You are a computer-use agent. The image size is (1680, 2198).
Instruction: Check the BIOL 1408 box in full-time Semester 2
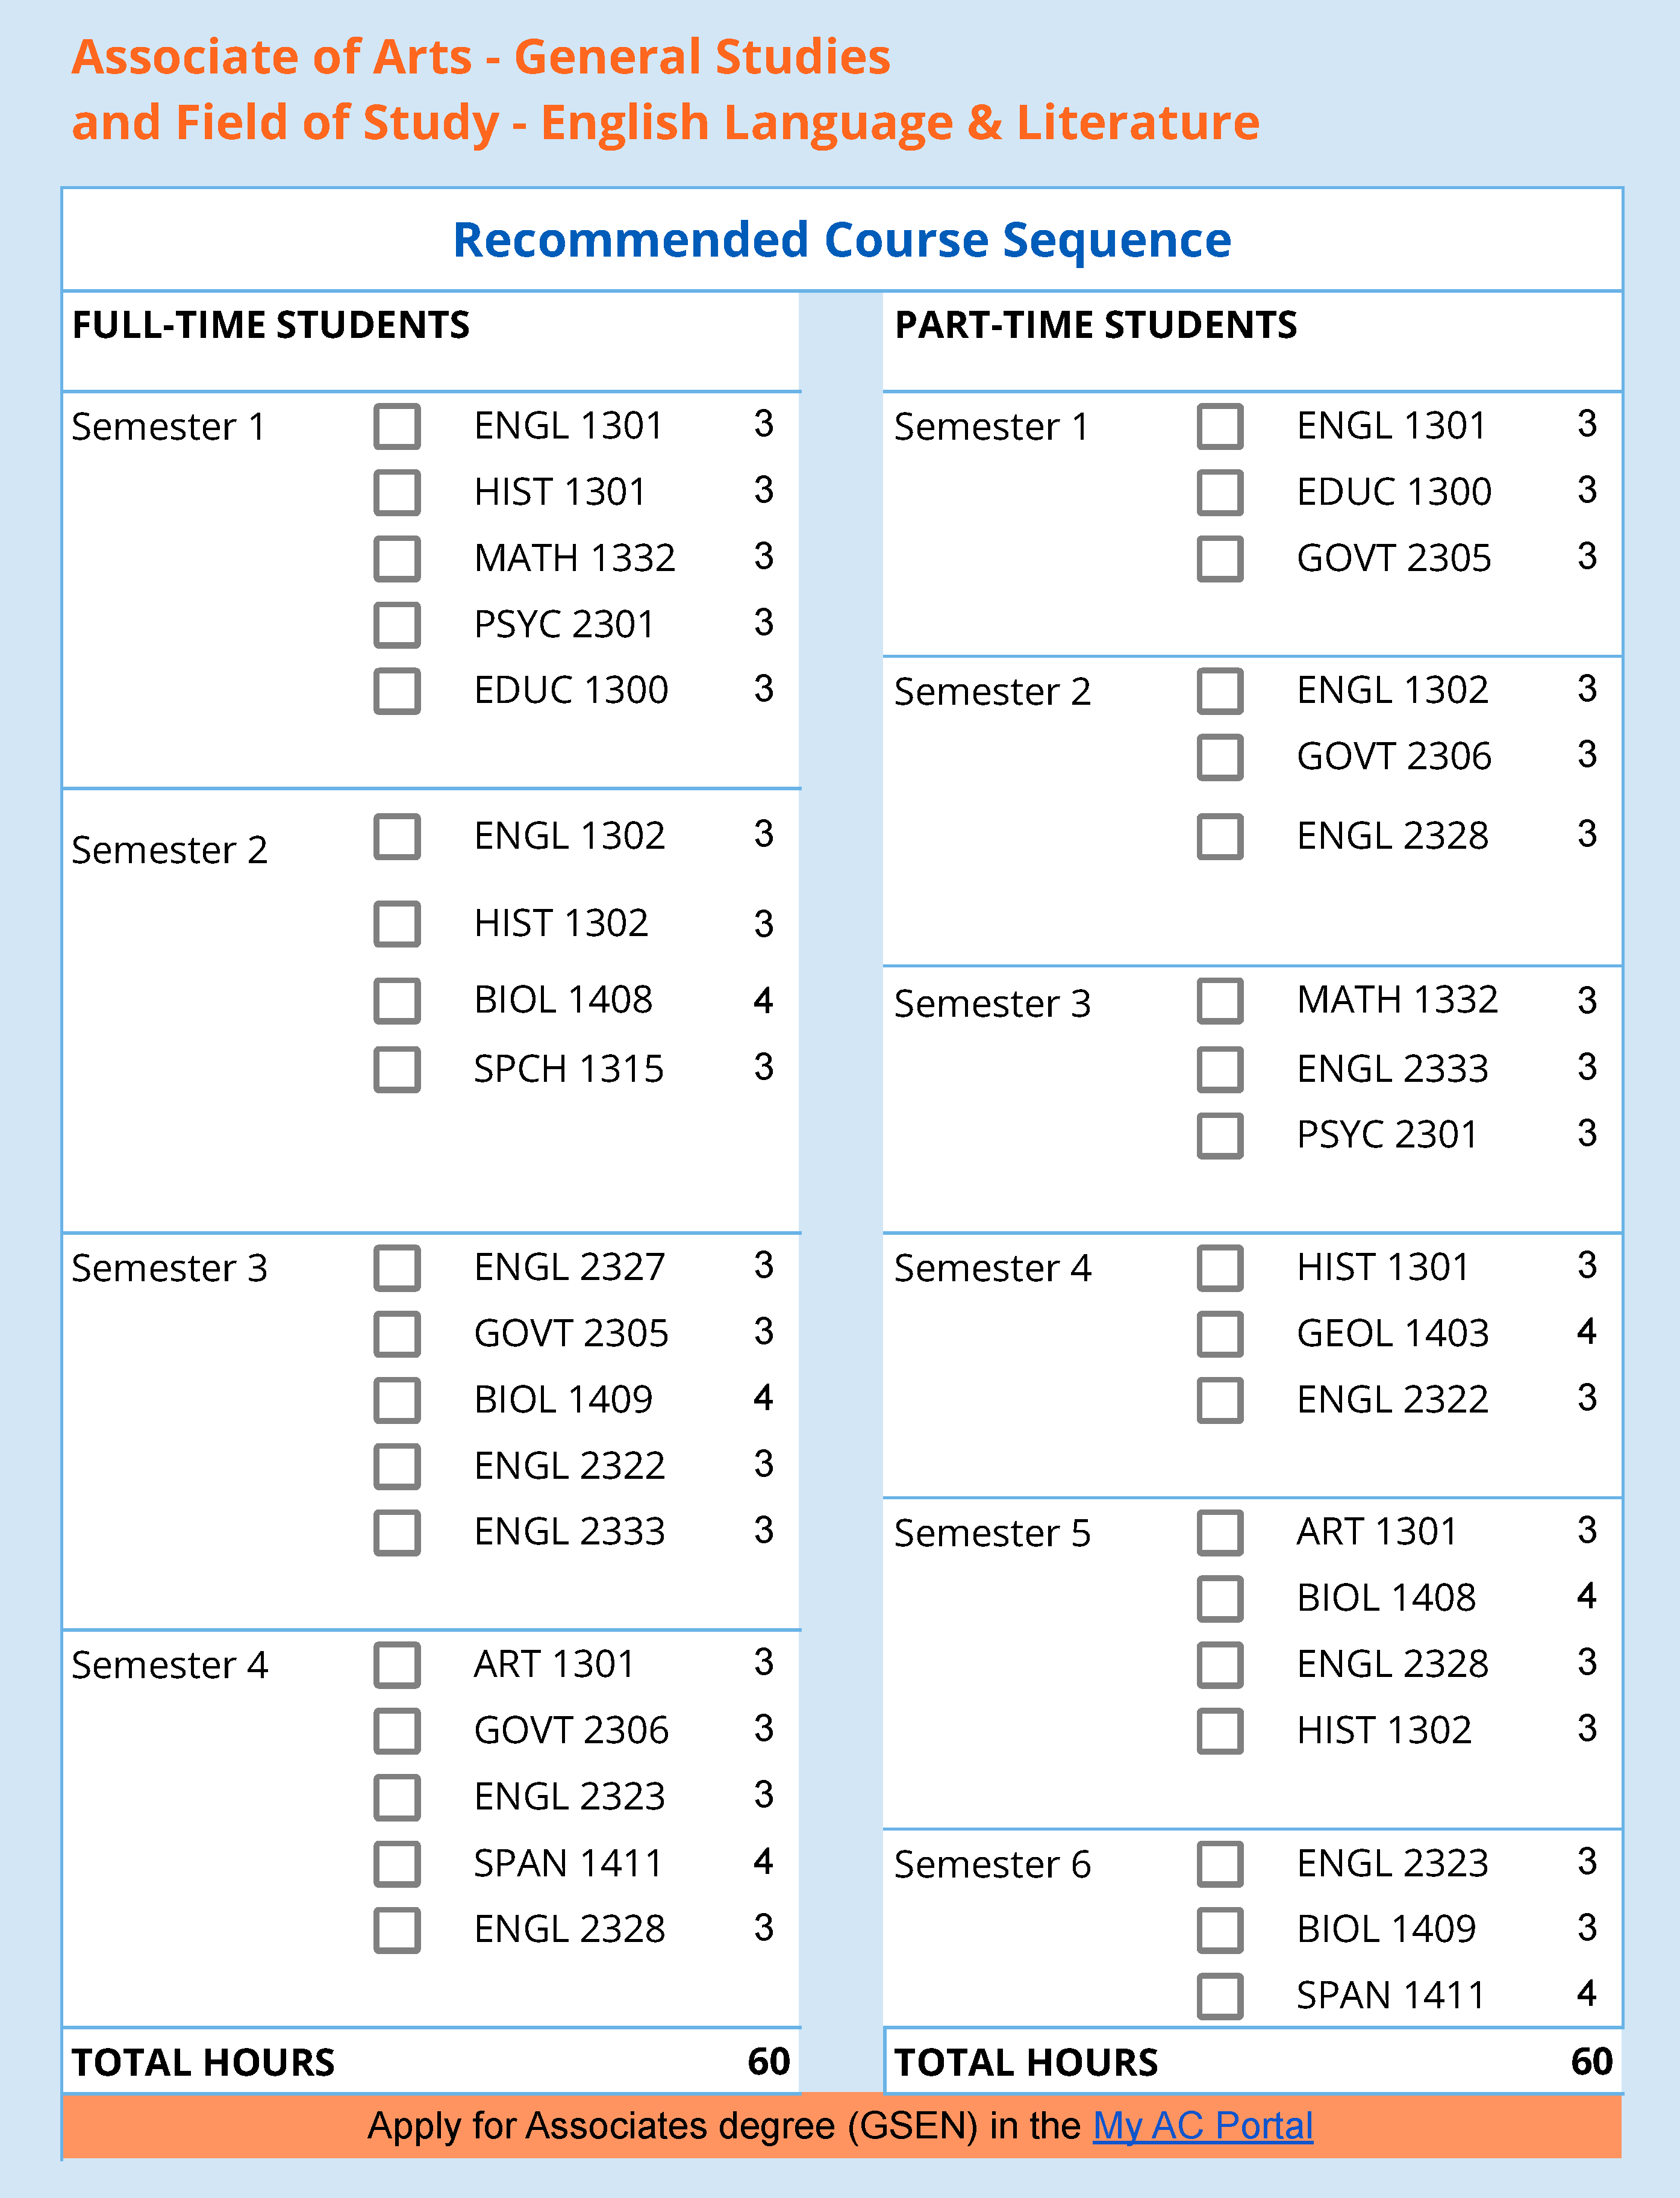point(397,1001)
